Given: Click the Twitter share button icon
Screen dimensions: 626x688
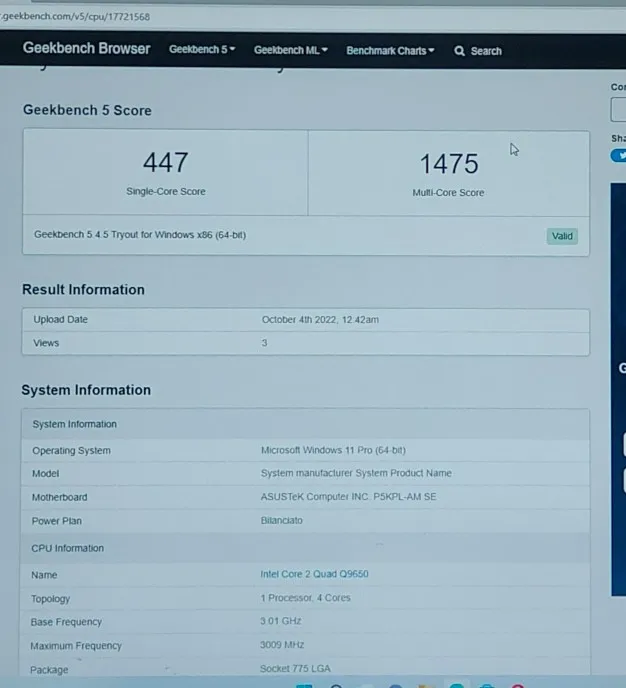Looking at the screenshot, I should (x=619, y=155).
